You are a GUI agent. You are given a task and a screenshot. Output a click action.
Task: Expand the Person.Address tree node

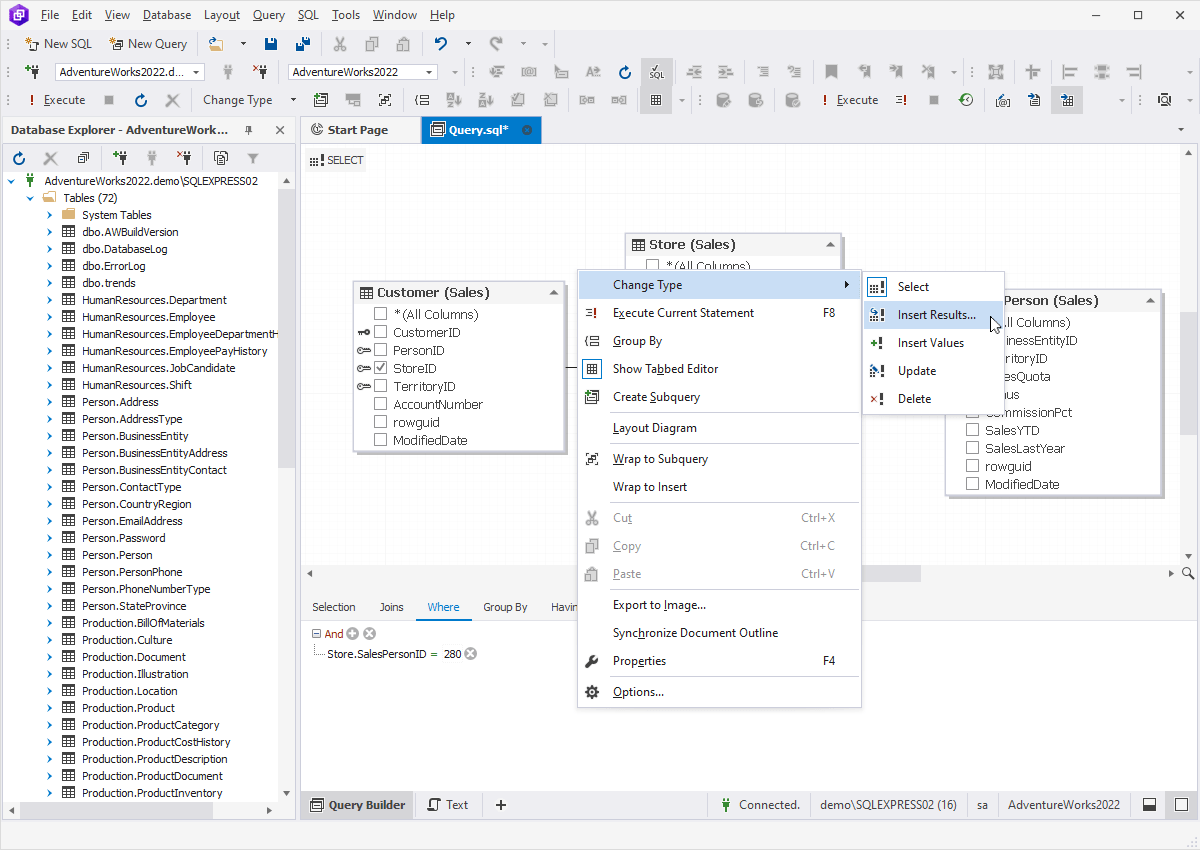pos(49,402)
